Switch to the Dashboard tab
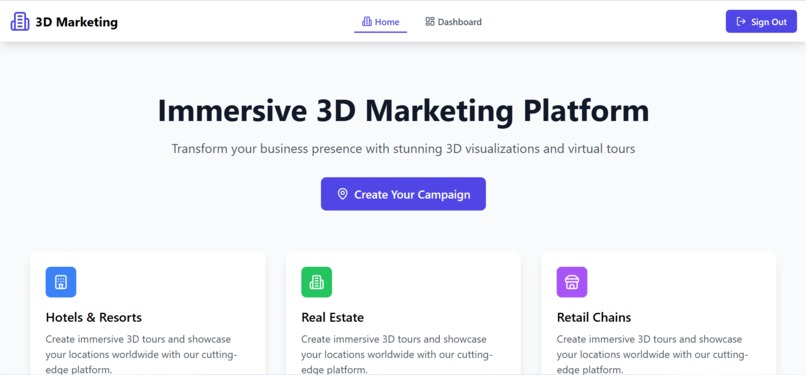806x375 pixels. pyautogui.click(x=453, y=22)
